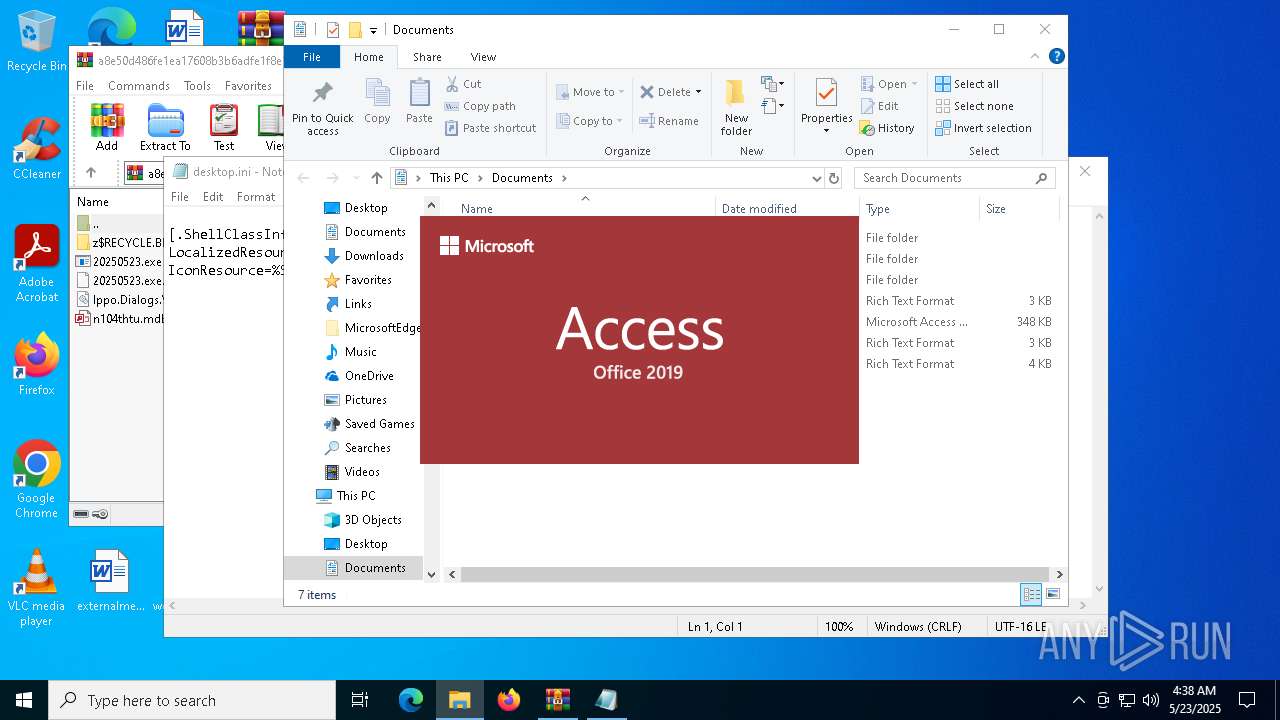The height and width of the screenshot is (720, 1280).
Task: Open Explorer Help question icon
Action: pyautogui.click(x=1056, y=56)
